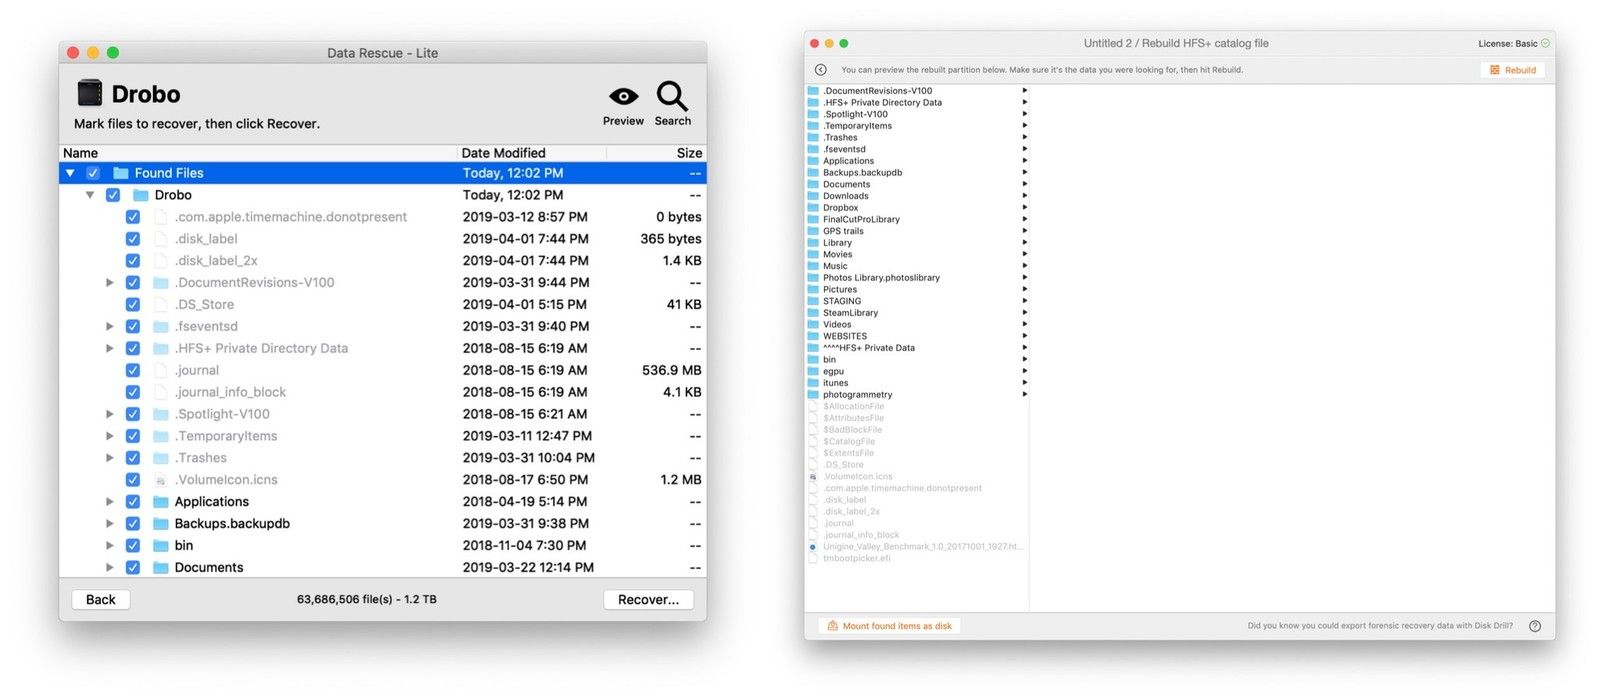Click the Preview eye icon
Screen dimensions: 1600x698
pyautogui.click(x=623, y=97)
